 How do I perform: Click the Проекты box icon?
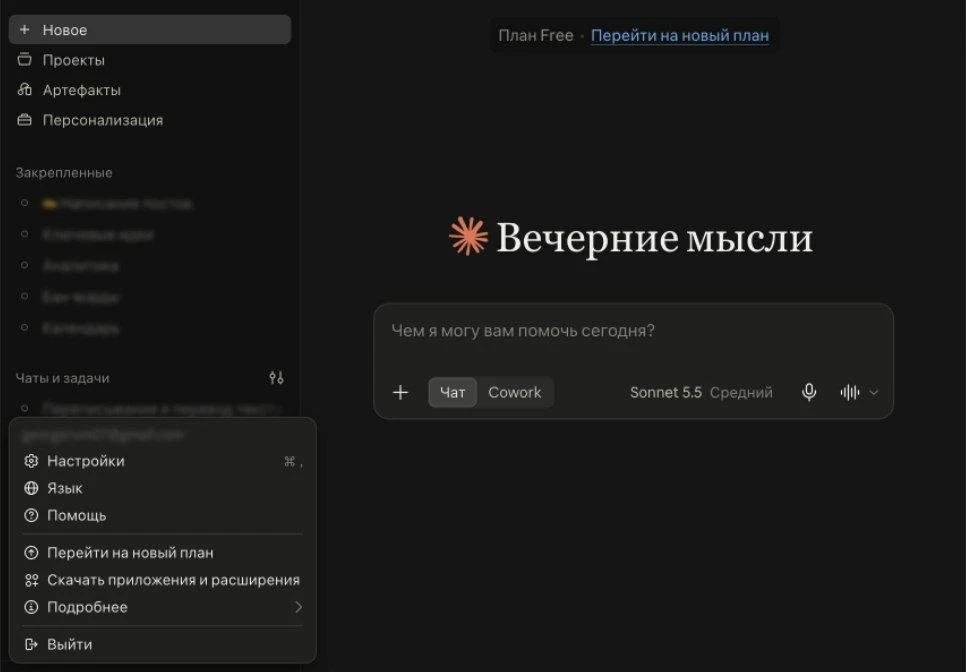click(25, 59)
